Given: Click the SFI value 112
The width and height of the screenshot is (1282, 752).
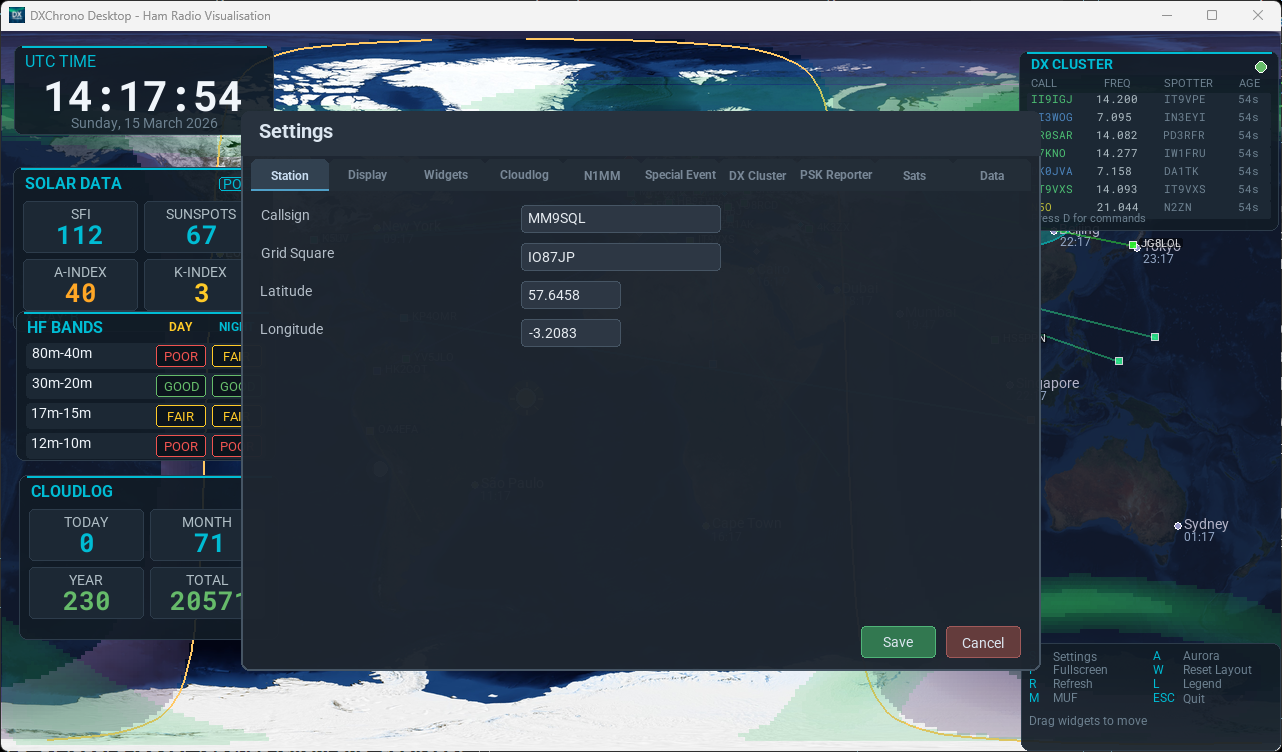Looking at the screenshot, I should (x=80, y=236).
